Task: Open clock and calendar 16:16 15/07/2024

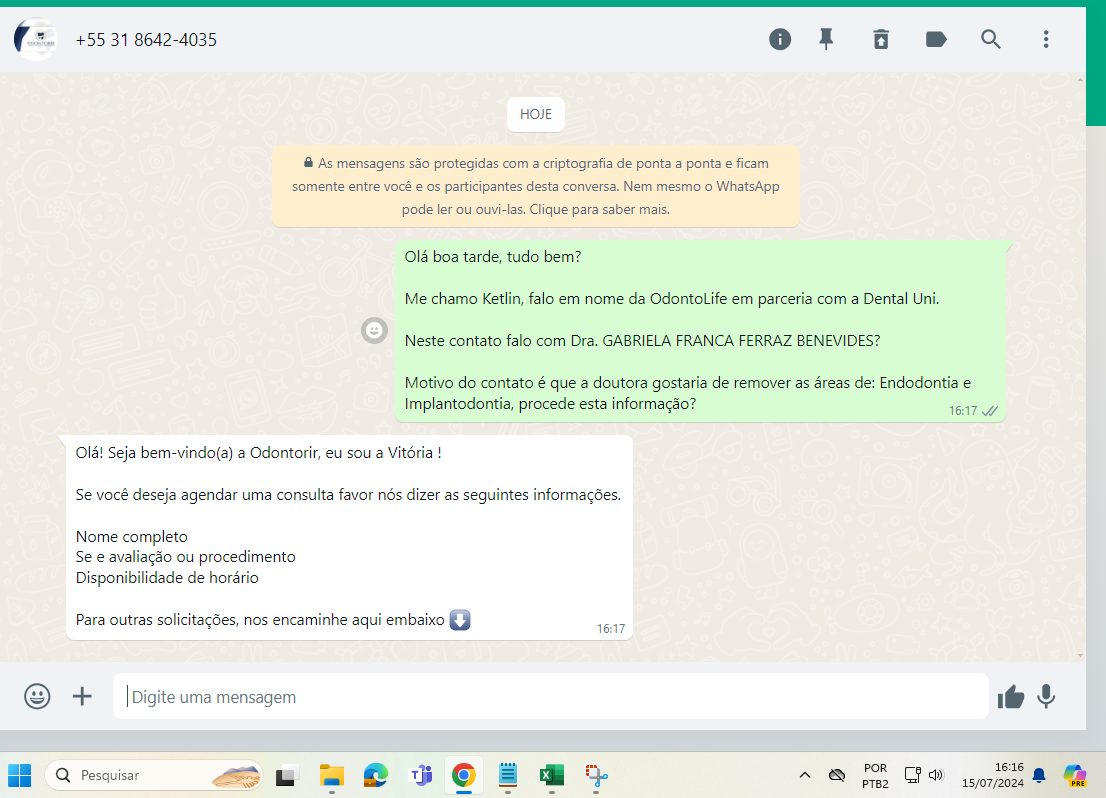Action: pos(992,775)
